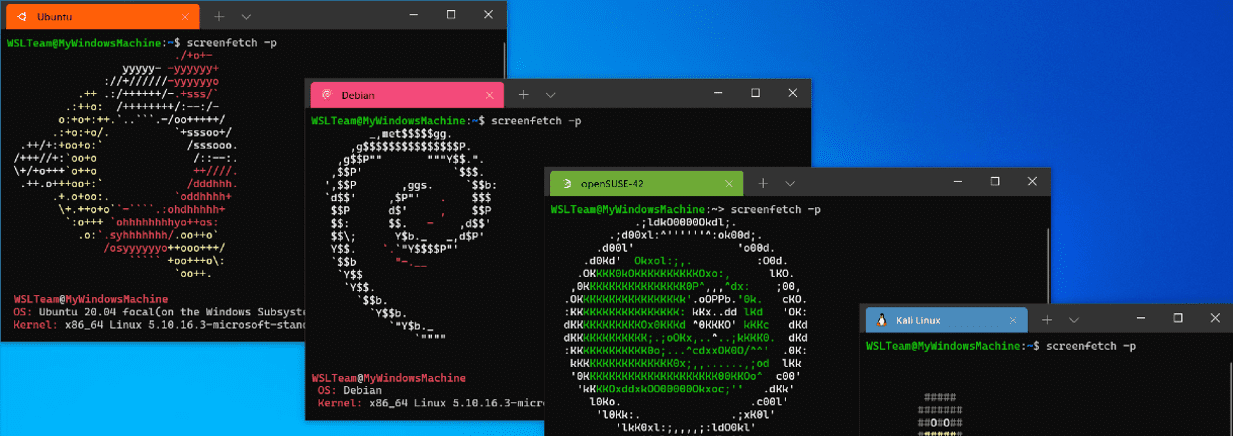
Task: Open profile dropdown in Kali Linux window
Action: tap(1073, 320)
